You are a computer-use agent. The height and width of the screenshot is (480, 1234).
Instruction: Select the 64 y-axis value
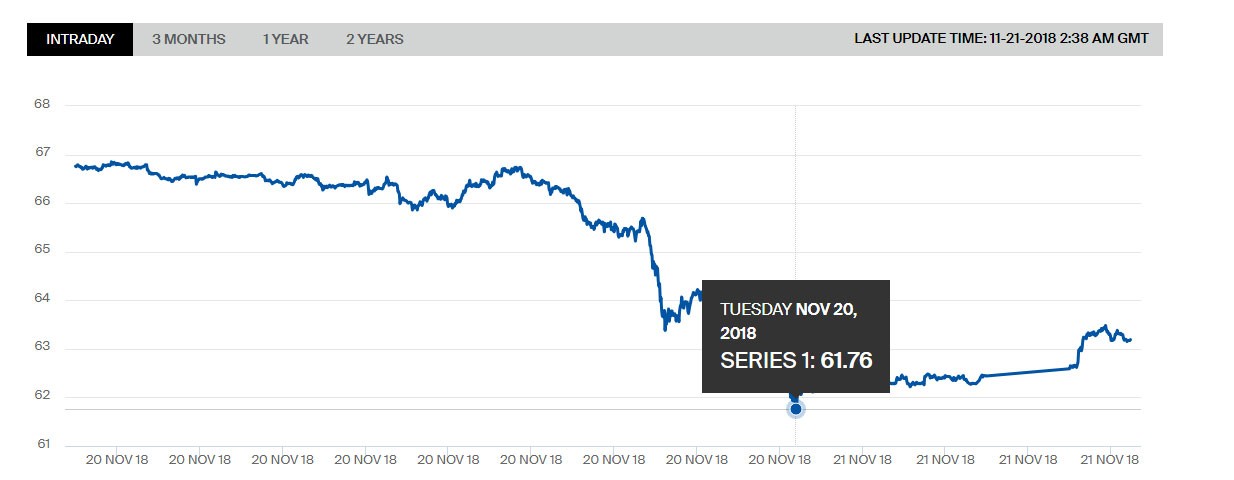43,299
